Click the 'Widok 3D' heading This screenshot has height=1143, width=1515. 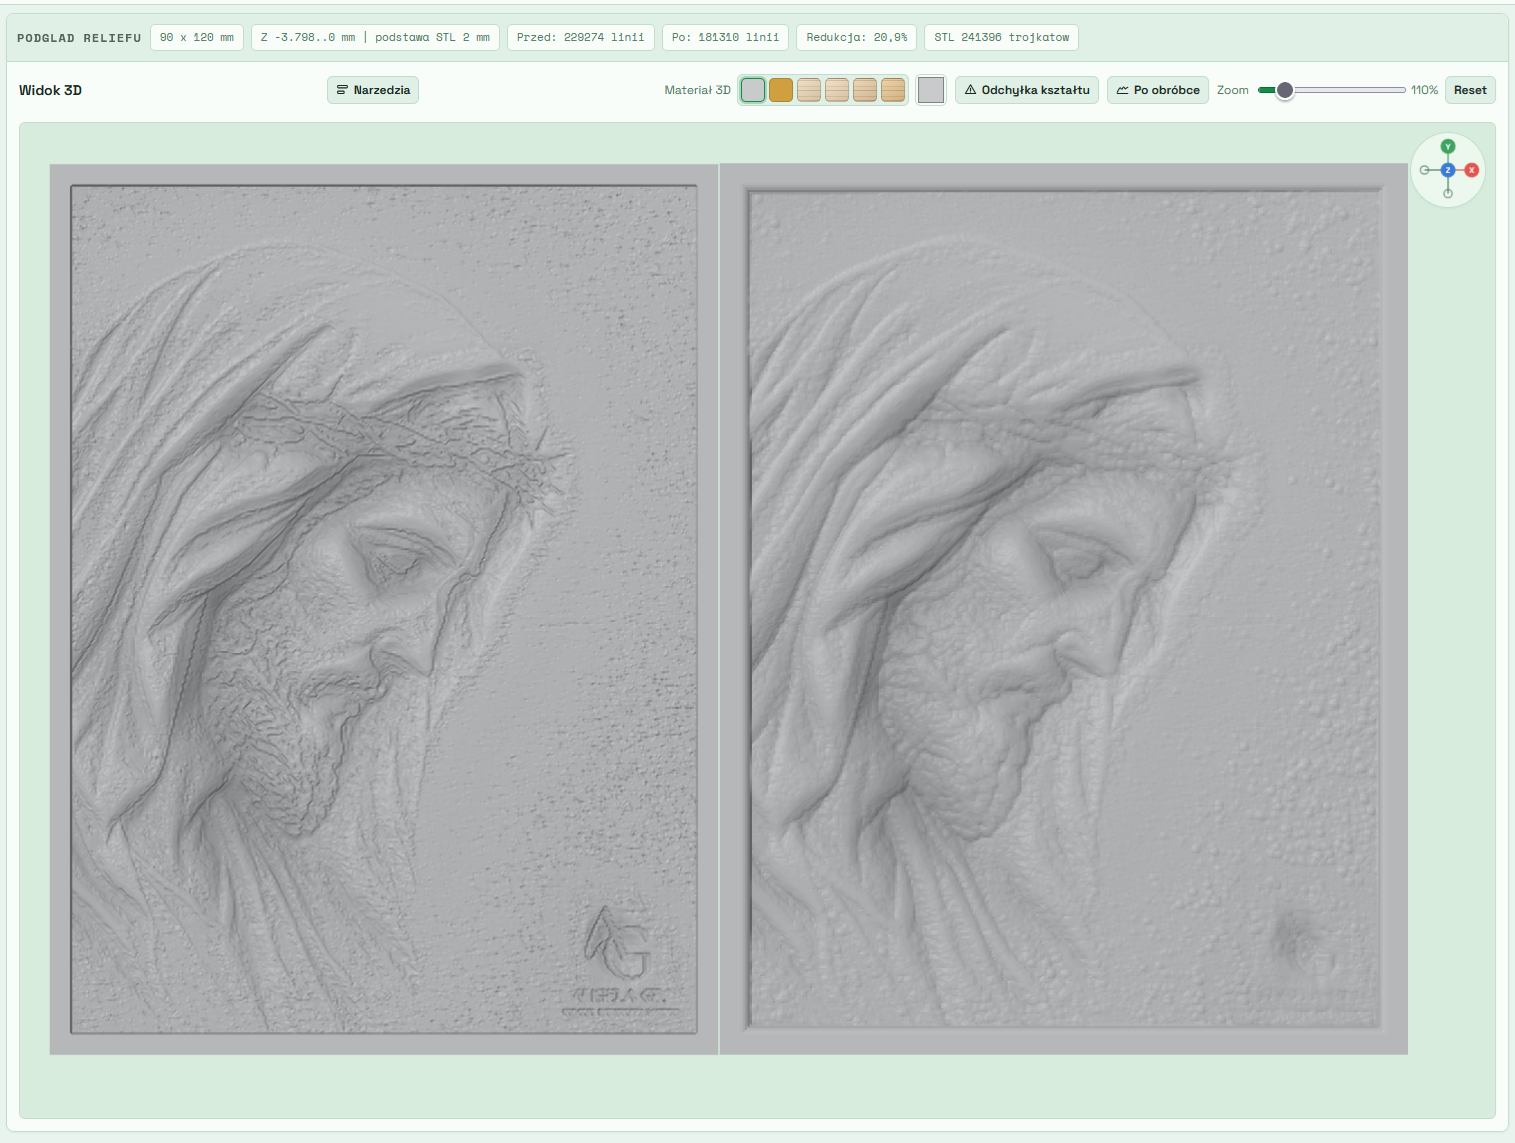50,90
